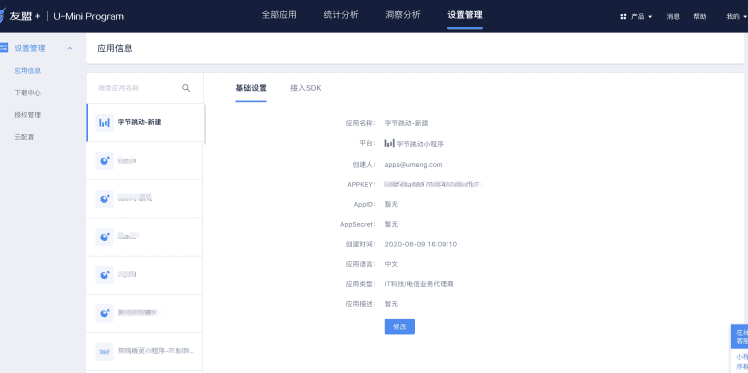This screenshot has width=748, height=373.
Task: Switch to the 基础设置 tab
Action: [251, 88]
